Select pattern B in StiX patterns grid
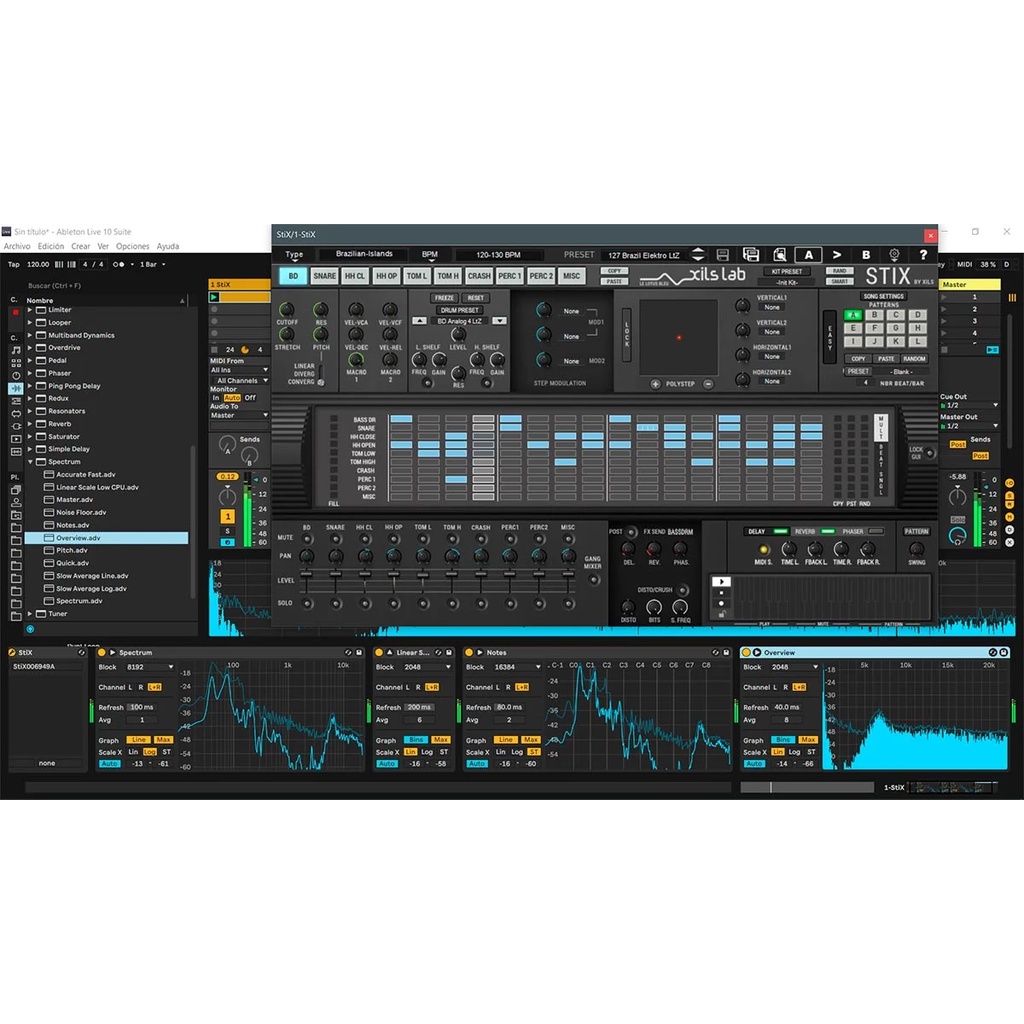 [x=874, y=315]
